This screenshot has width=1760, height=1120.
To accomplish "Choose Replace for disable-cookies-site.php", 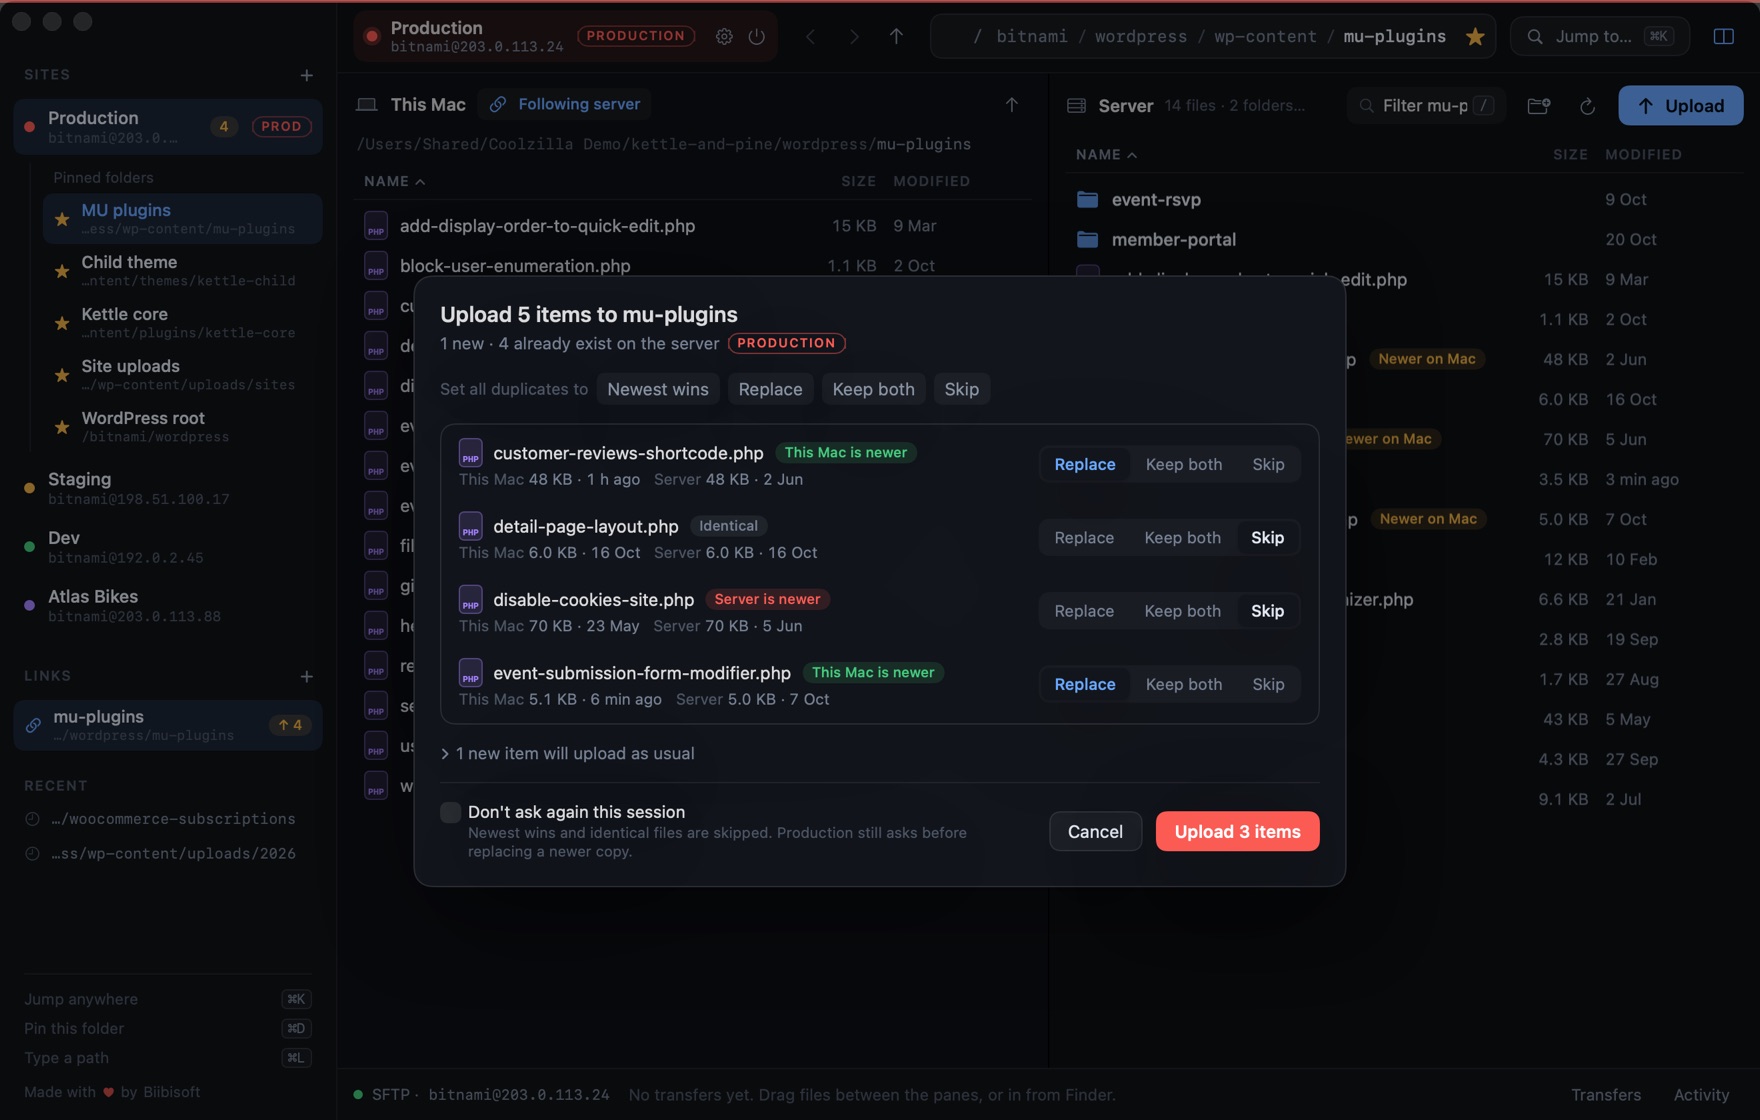I will (1084, 610).
